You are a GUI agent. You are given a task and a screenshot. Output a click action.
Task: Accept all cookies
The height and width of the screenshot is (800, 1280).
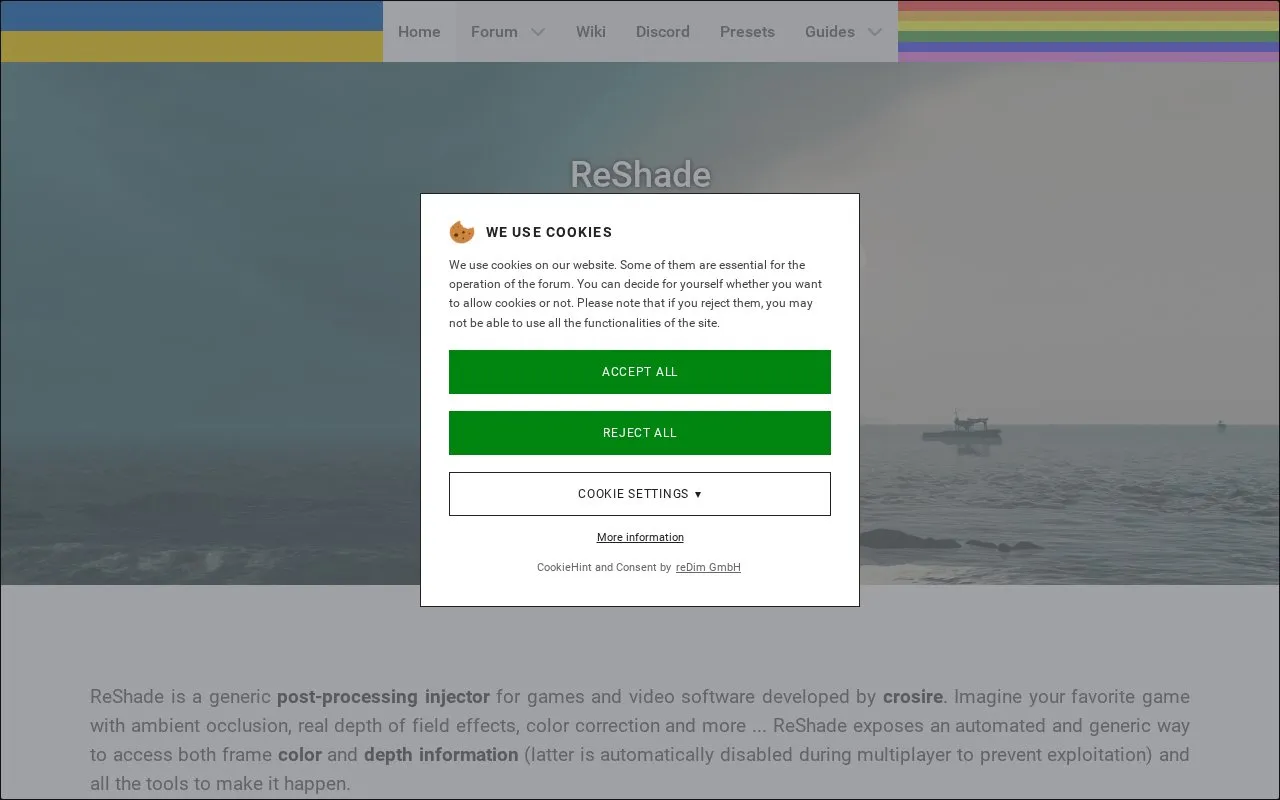[x=640, y=372]
